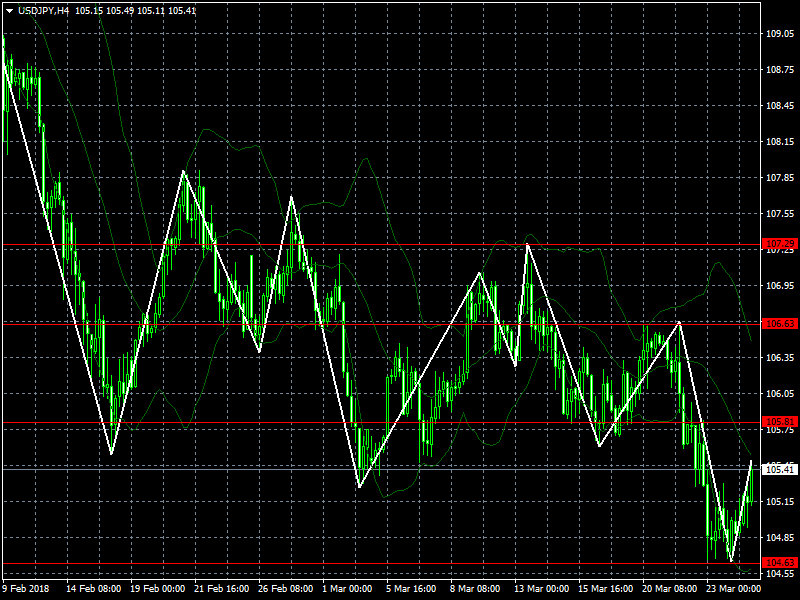
Task: Click the OHLC values 105.15 105.49 105.11 105.41
Action: coord(135,11)
